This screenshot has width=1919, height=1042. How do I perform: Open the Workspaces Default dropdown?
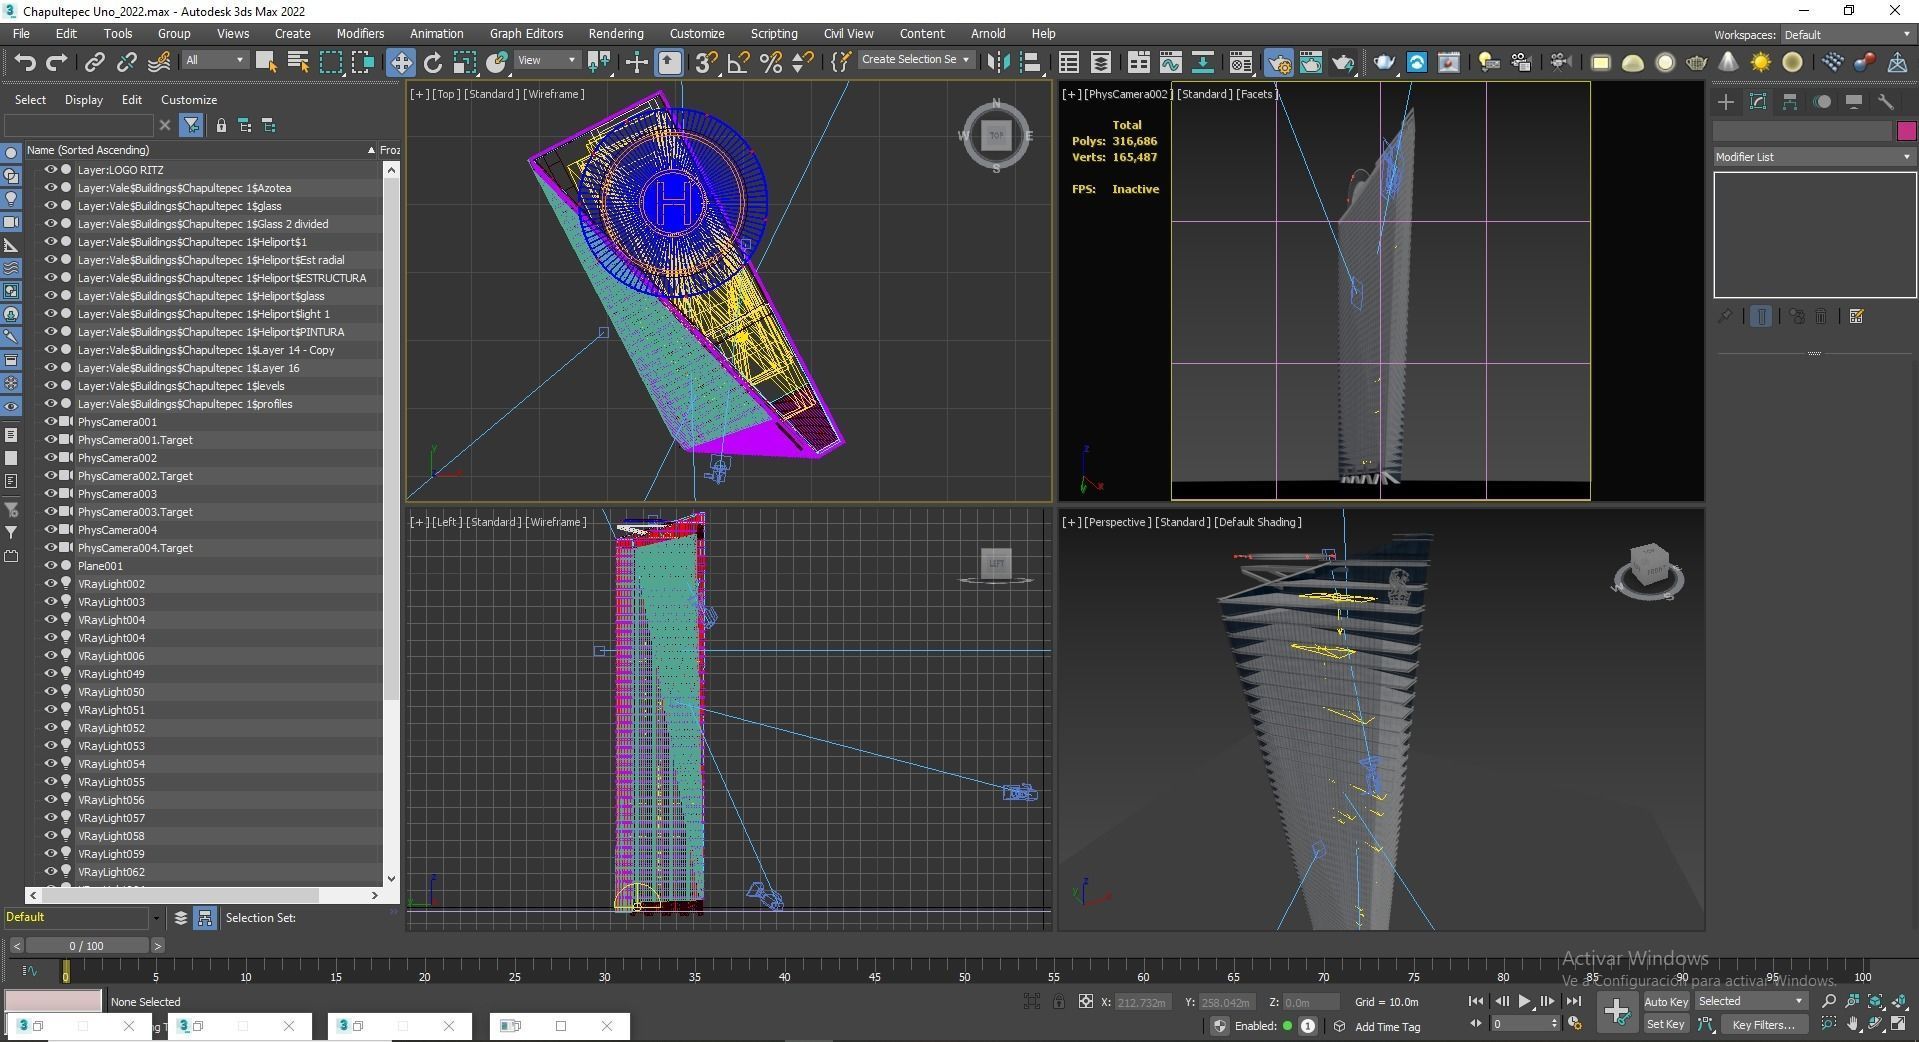[1847, 35]
